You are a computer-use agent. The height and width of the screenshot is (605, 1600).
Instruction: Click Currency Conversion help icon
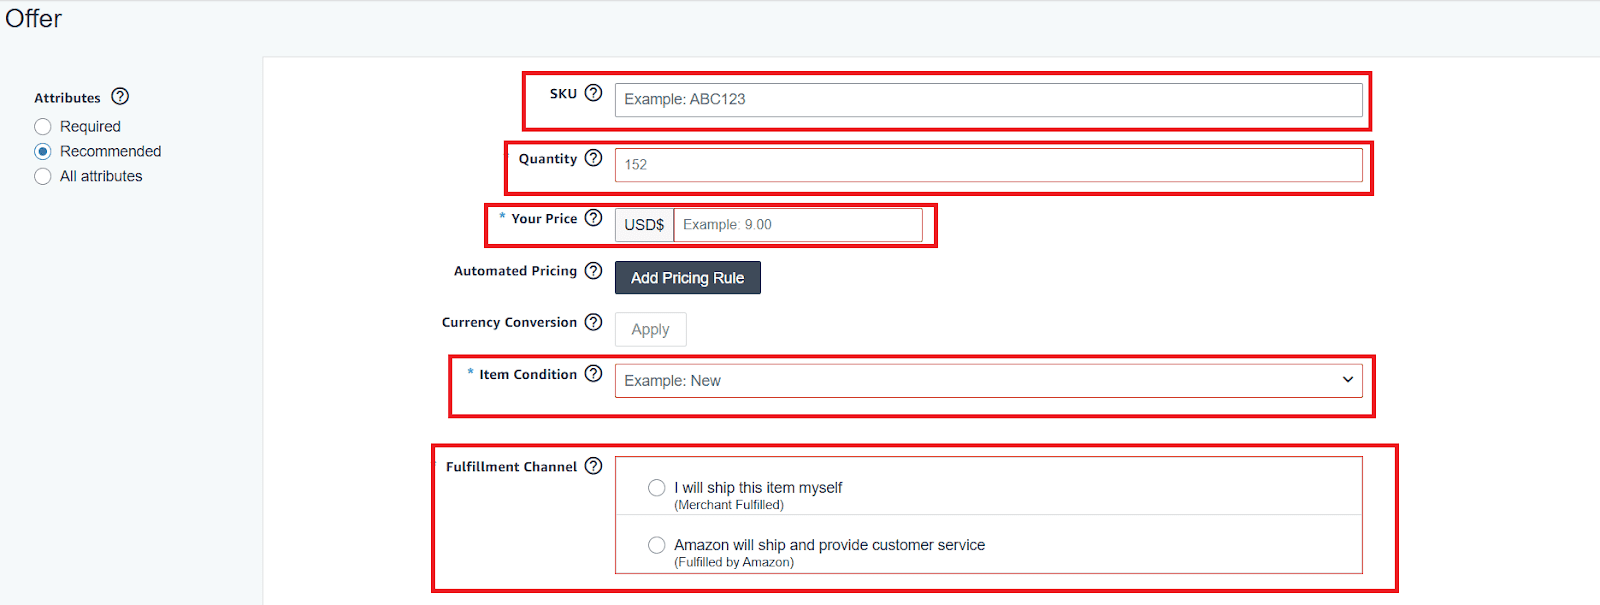click(593, 322)
